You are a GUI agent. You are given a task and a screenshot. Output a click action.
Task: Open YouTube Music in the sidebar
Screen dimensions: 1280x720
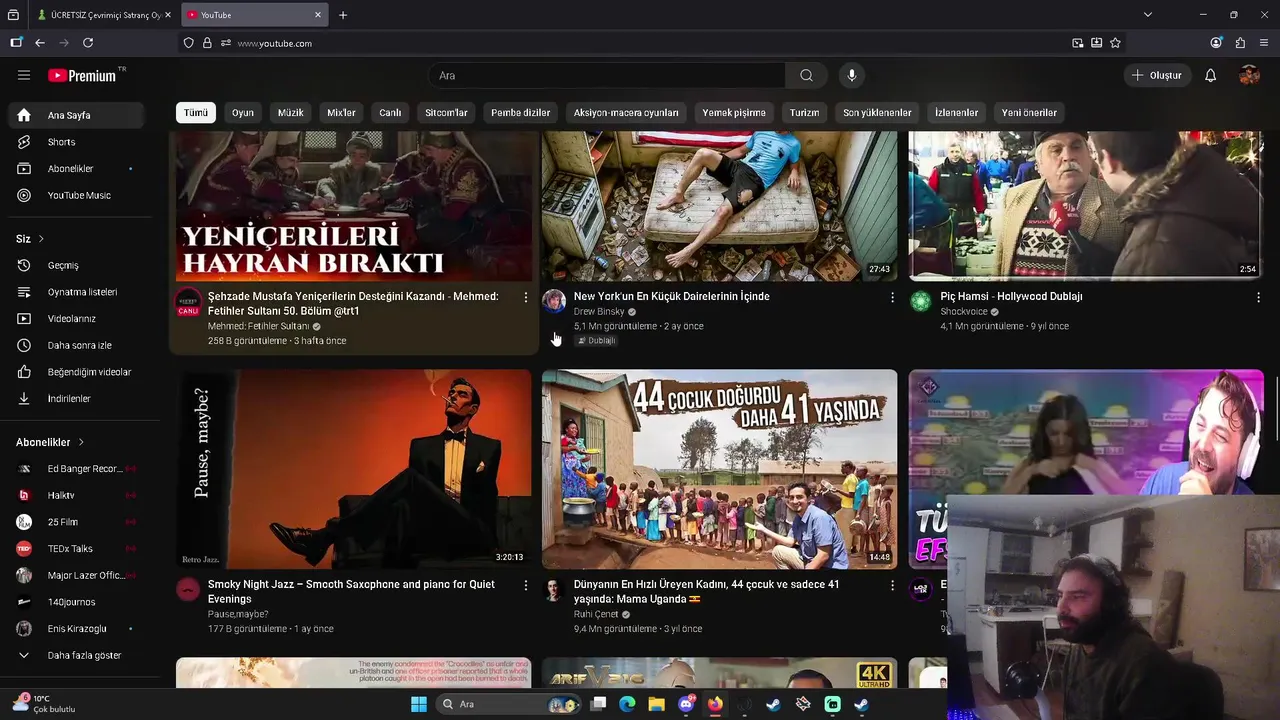(80, 195)
